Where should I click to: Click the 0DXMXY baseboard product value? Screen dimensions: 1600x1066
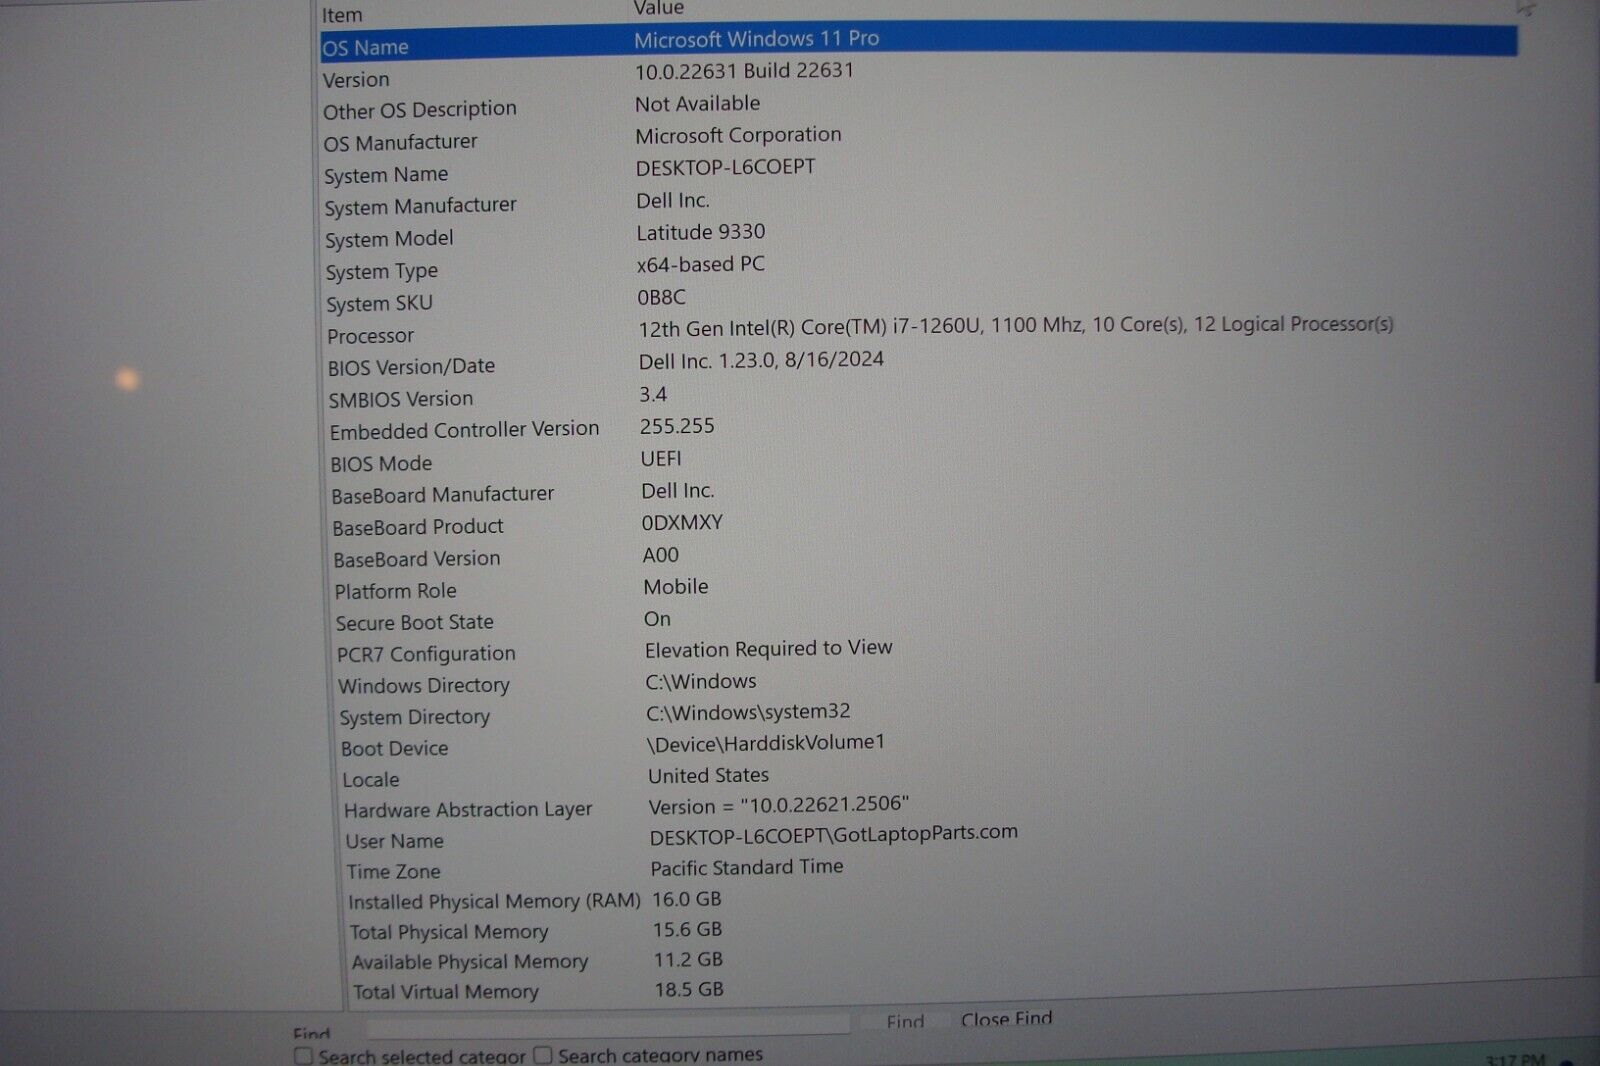[683, 523]
